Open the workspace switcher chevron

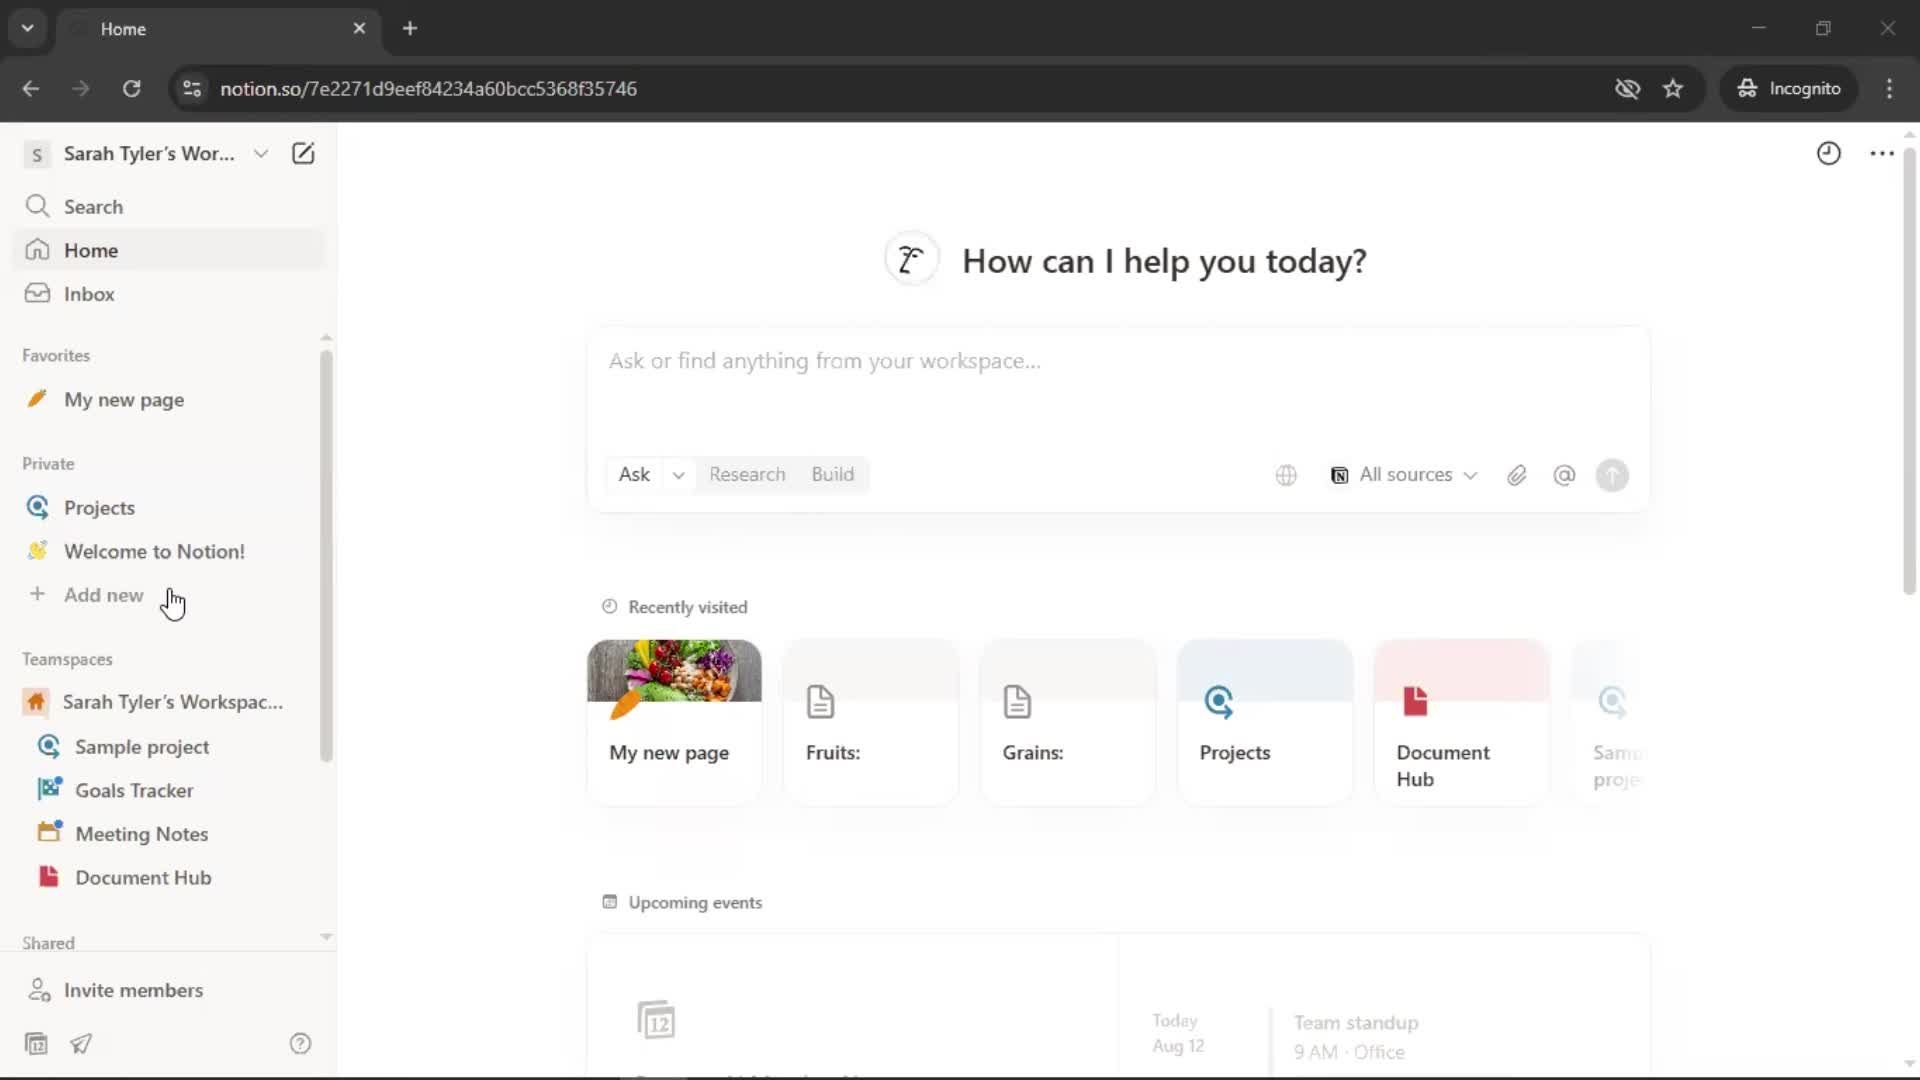tap(261, 153)
